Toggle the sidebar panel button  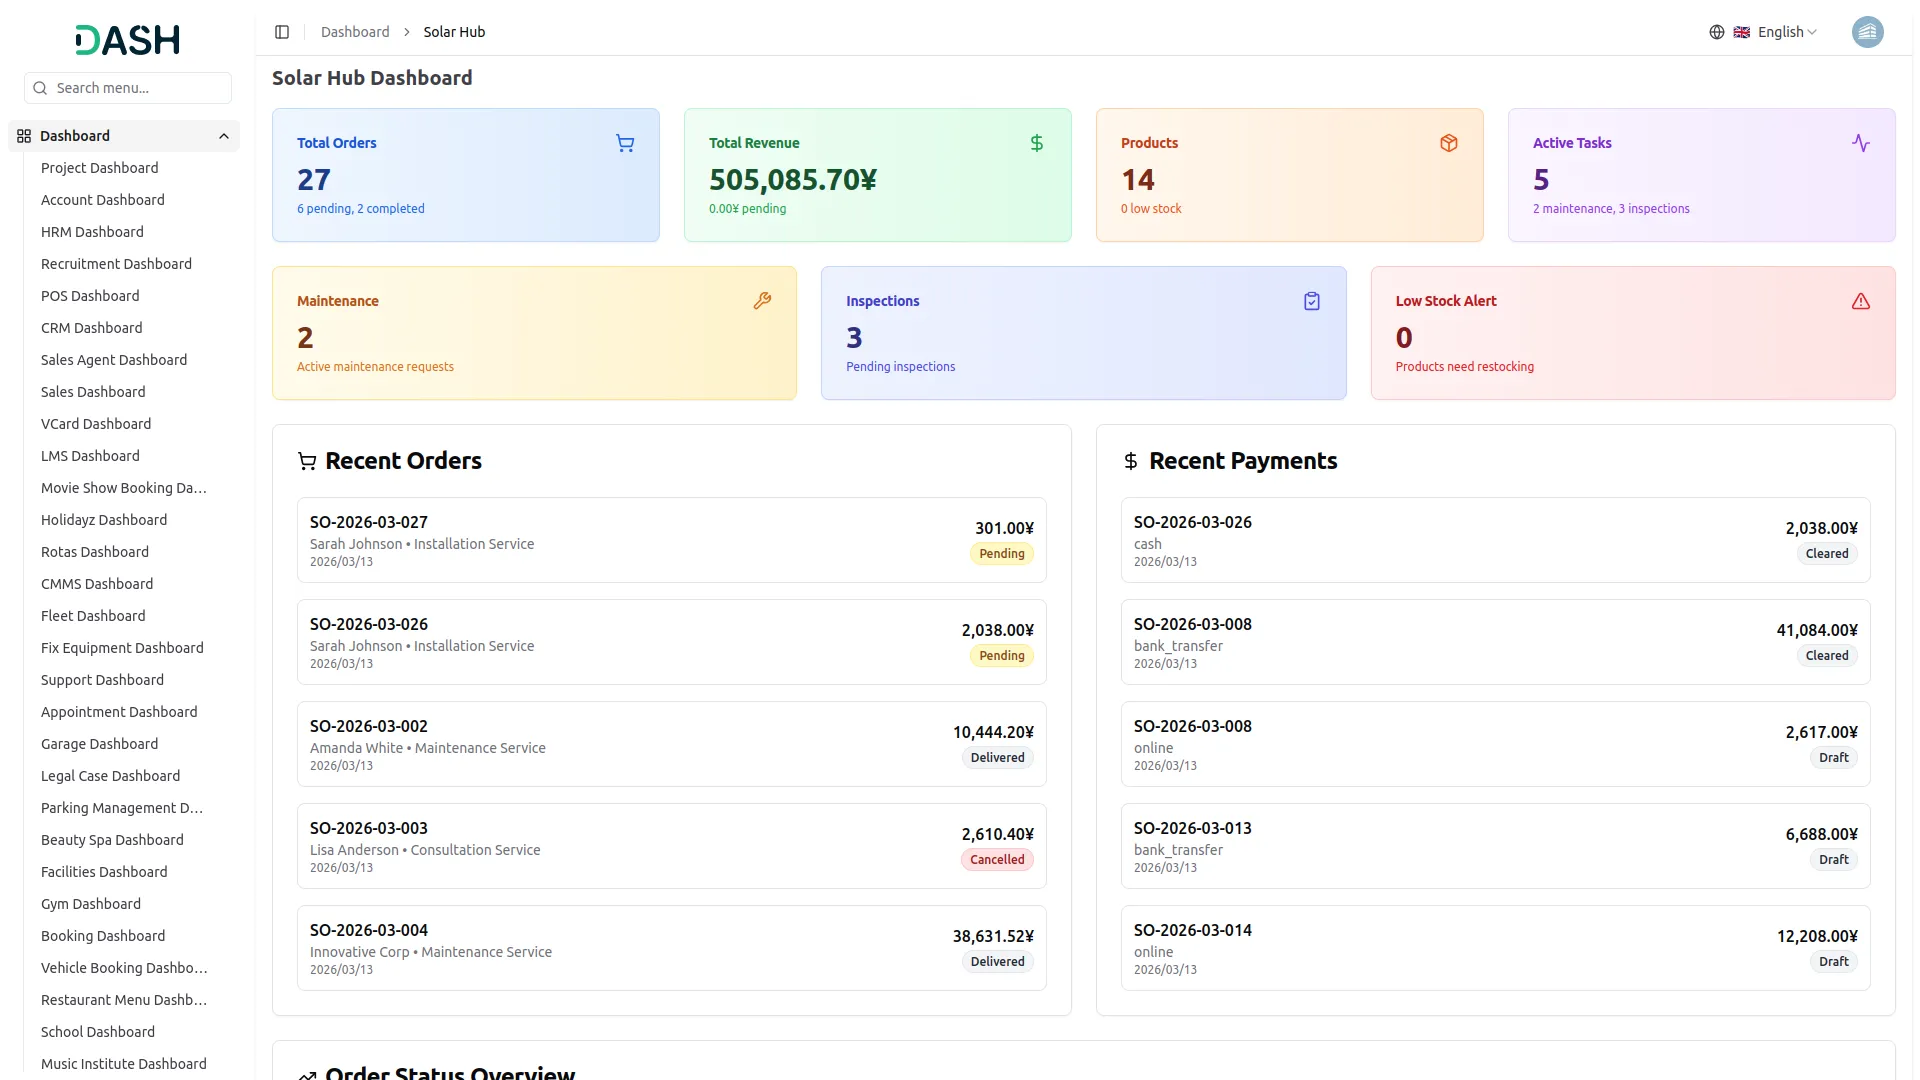(x=282, y=32)
